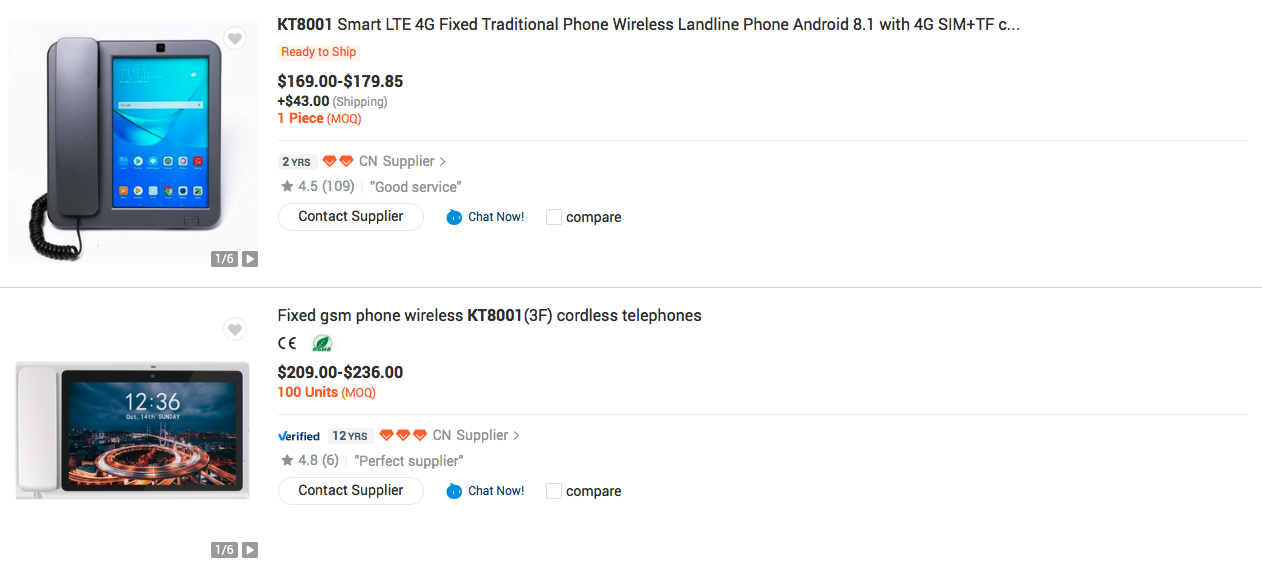The width and height of the screenshot is (1262, 571).
Task: Click the Verified supplier badge
Action: tap(298, 436)
